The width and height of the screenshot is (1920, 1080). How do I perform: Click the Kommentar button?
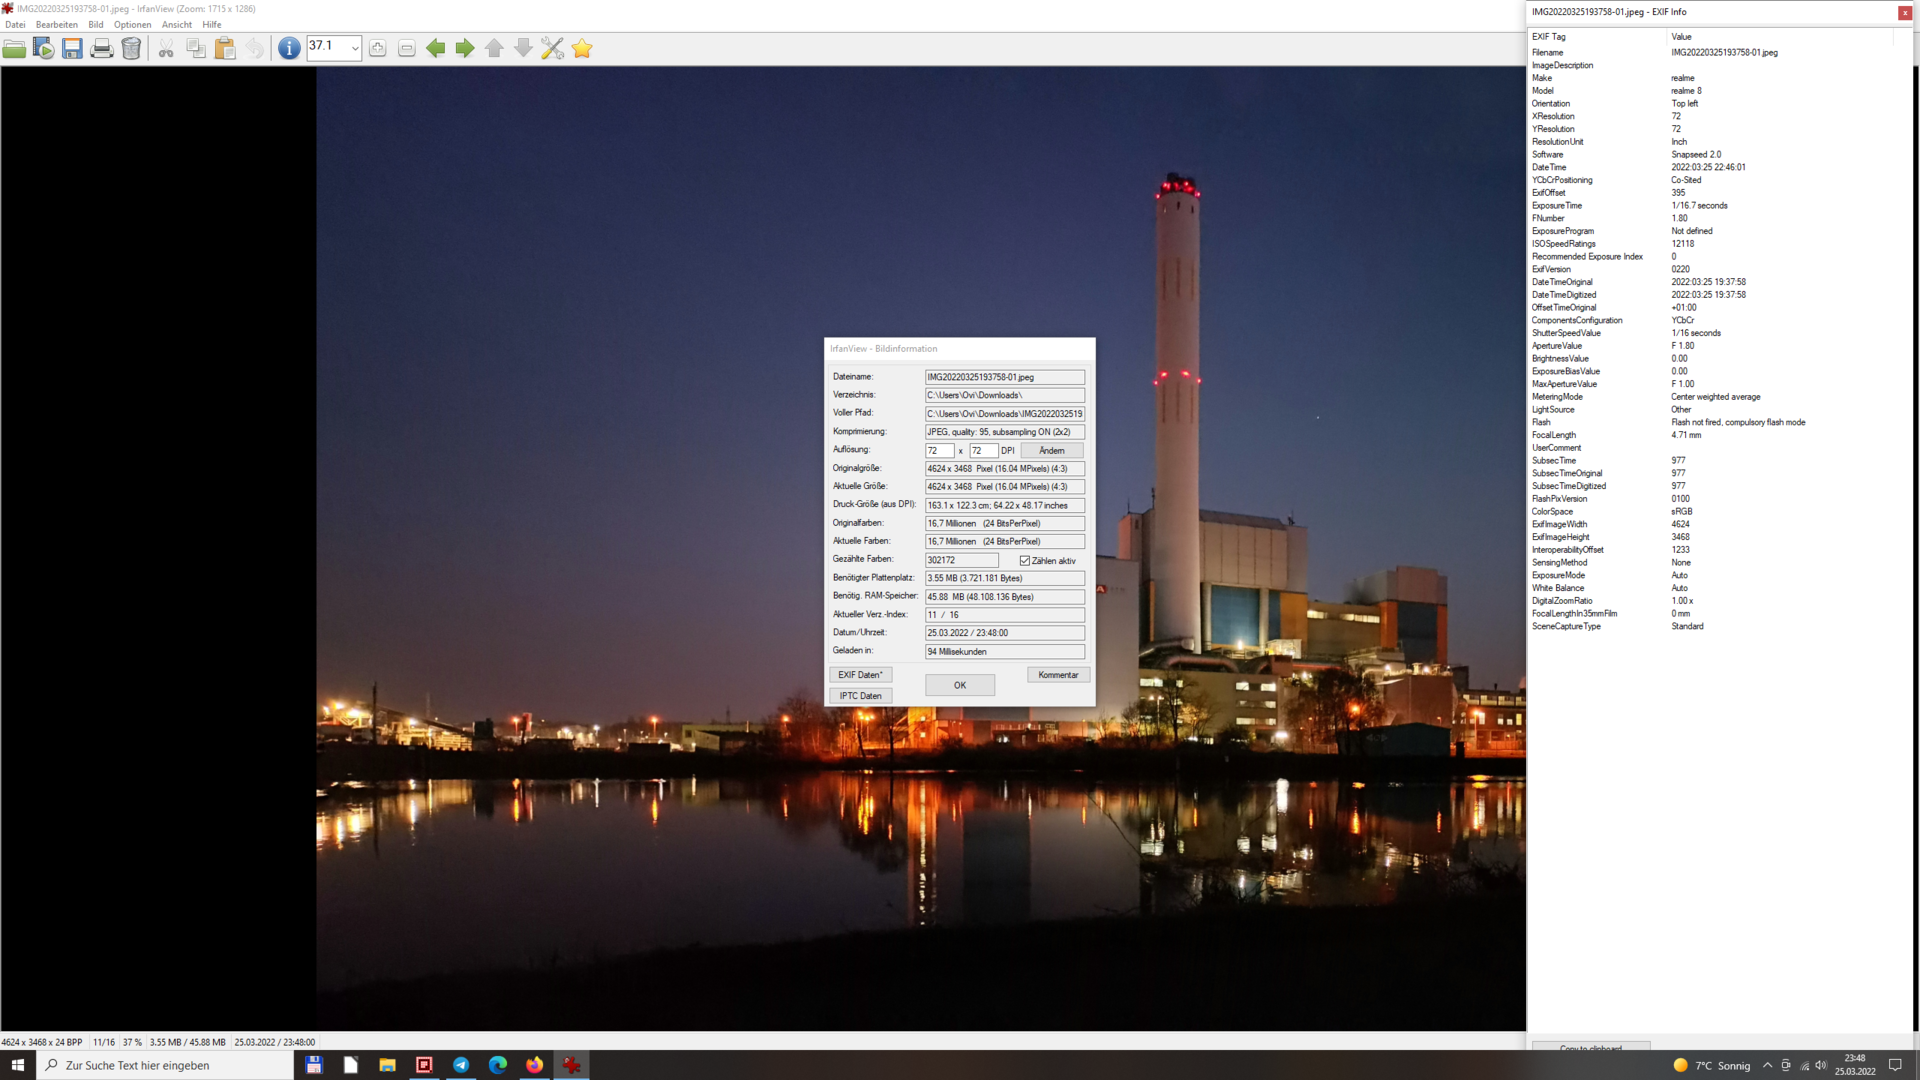click(x=1058, y=675)
